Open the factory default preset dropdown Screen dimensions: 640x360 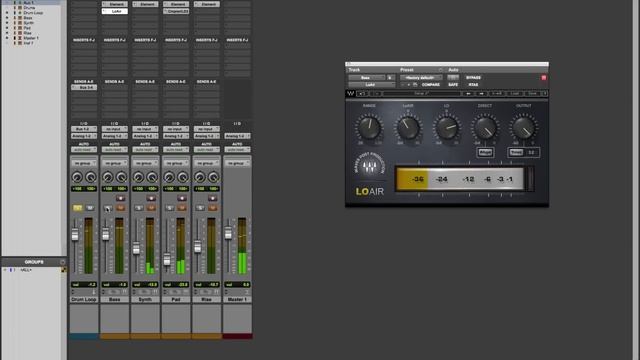(421, 78)
